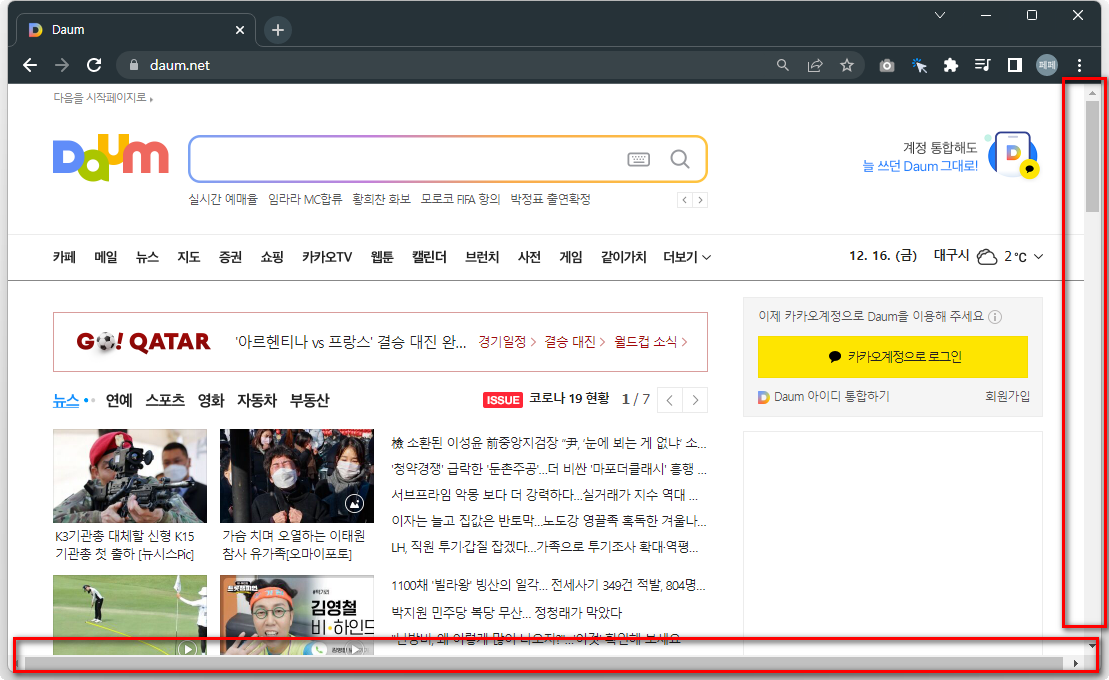
Task: Open the K15 기관총 news thumbnail
Action: 130,476
